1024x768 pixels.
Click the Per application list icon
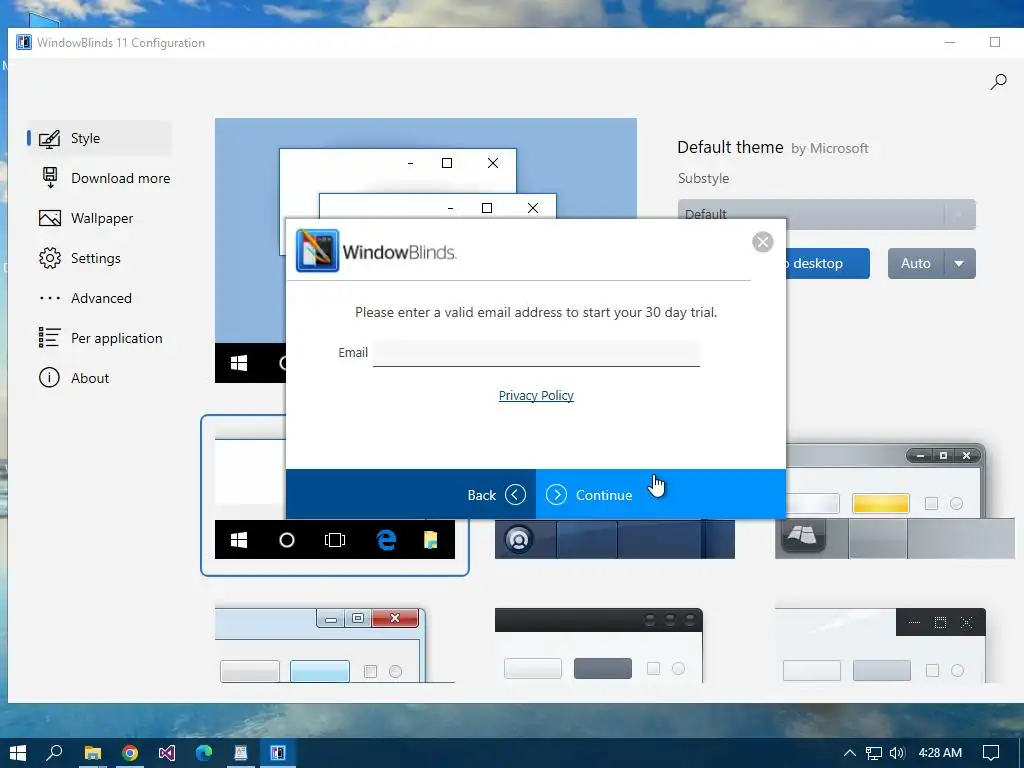pyautogui.click(x=50, y=338)
